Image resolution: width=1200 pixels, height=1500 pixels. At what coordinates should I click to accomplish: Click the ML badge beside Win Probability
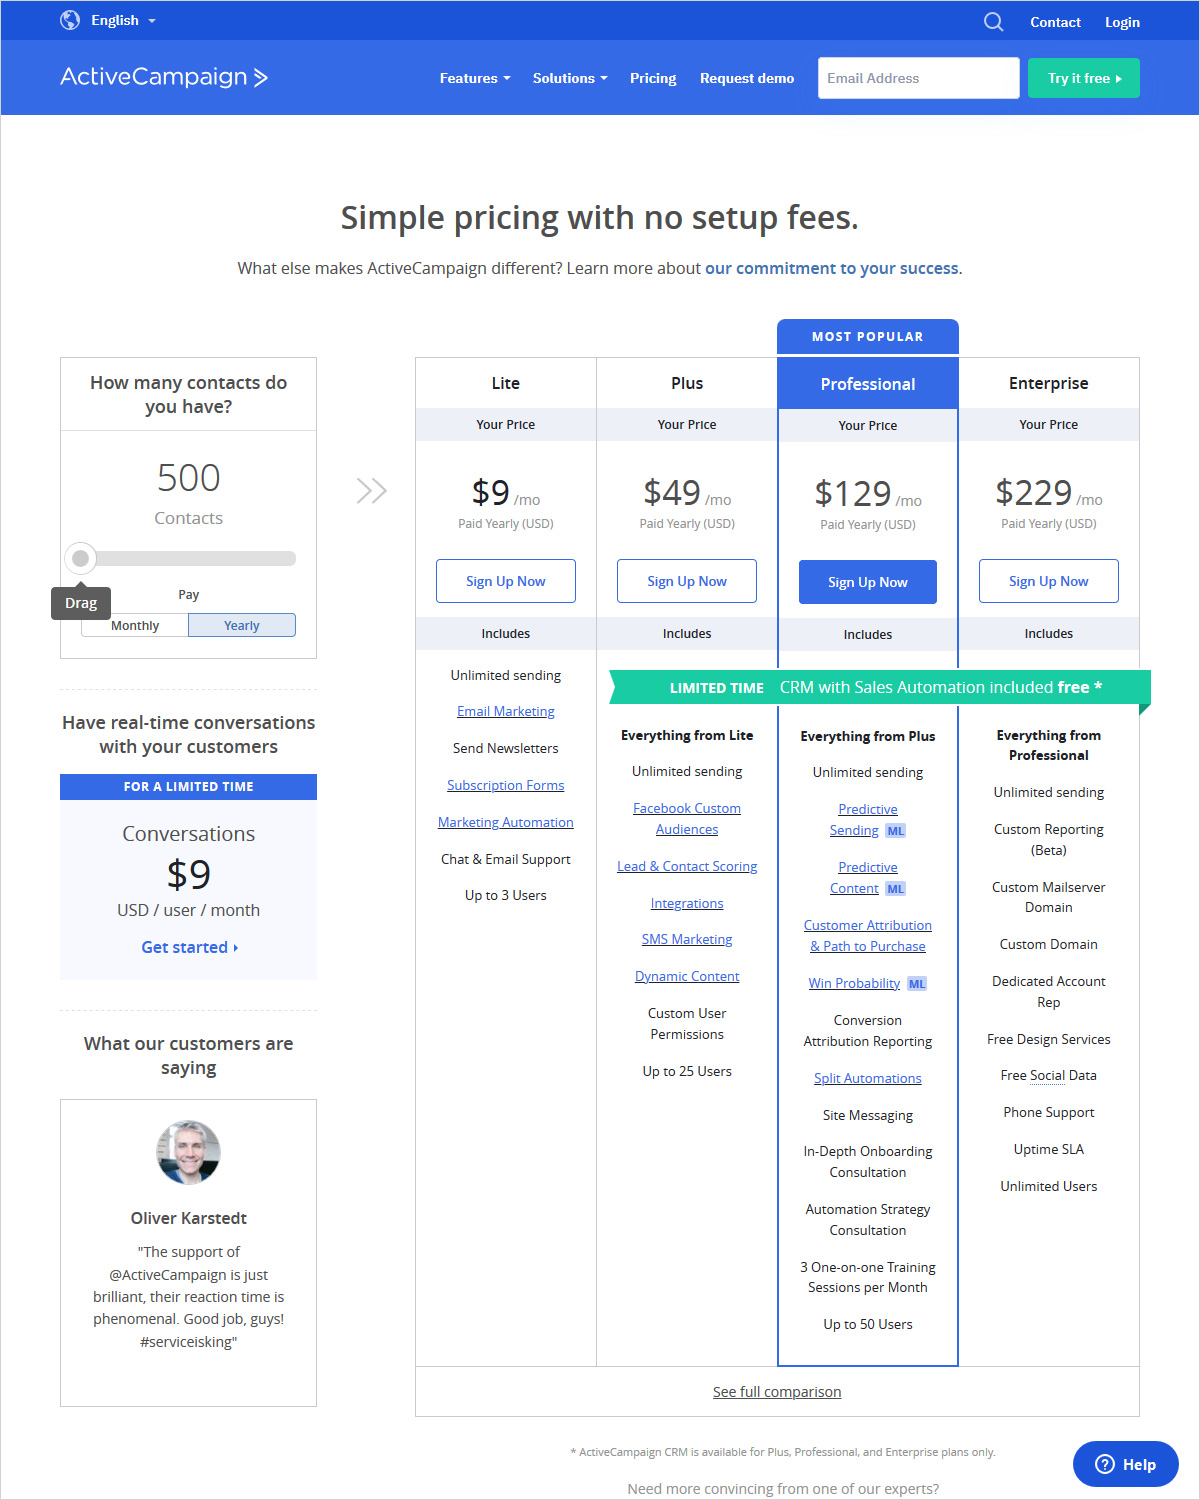click(917, 984)
